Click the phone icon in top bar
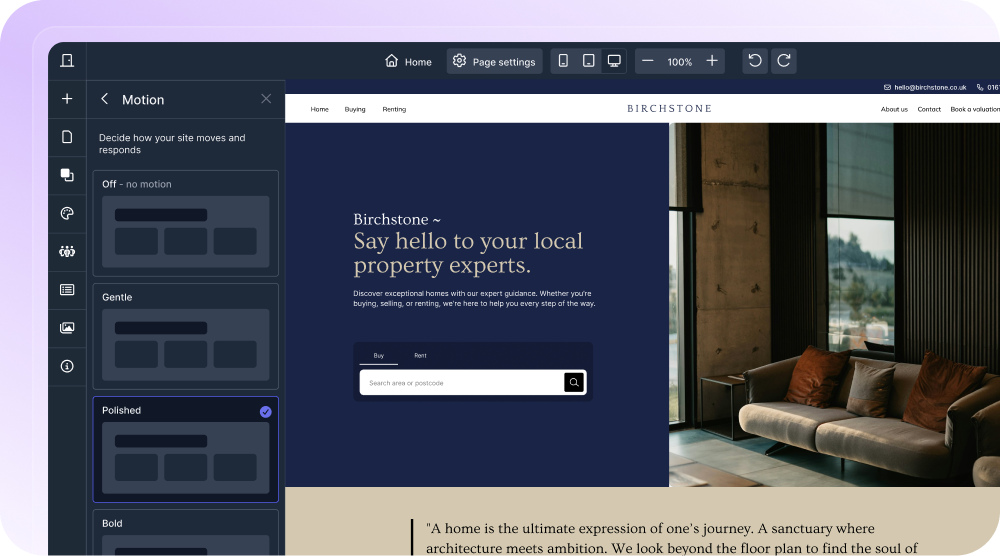Screen dimensions: 1000x556 980,87
